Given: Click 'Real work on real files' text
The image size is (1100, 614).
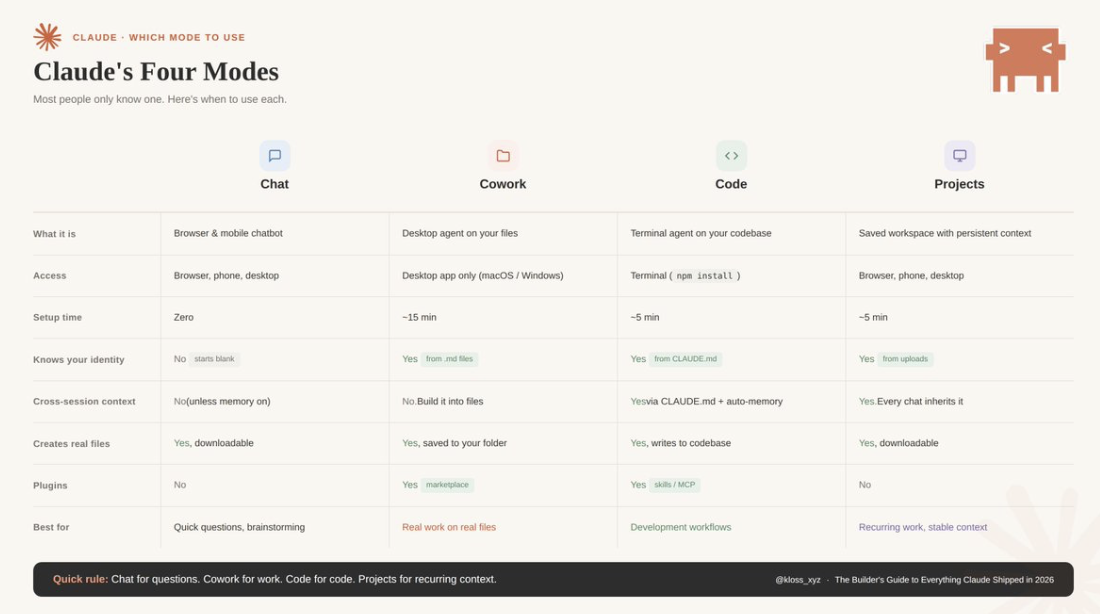Looking at the screenshot, I should pos(449,527).
